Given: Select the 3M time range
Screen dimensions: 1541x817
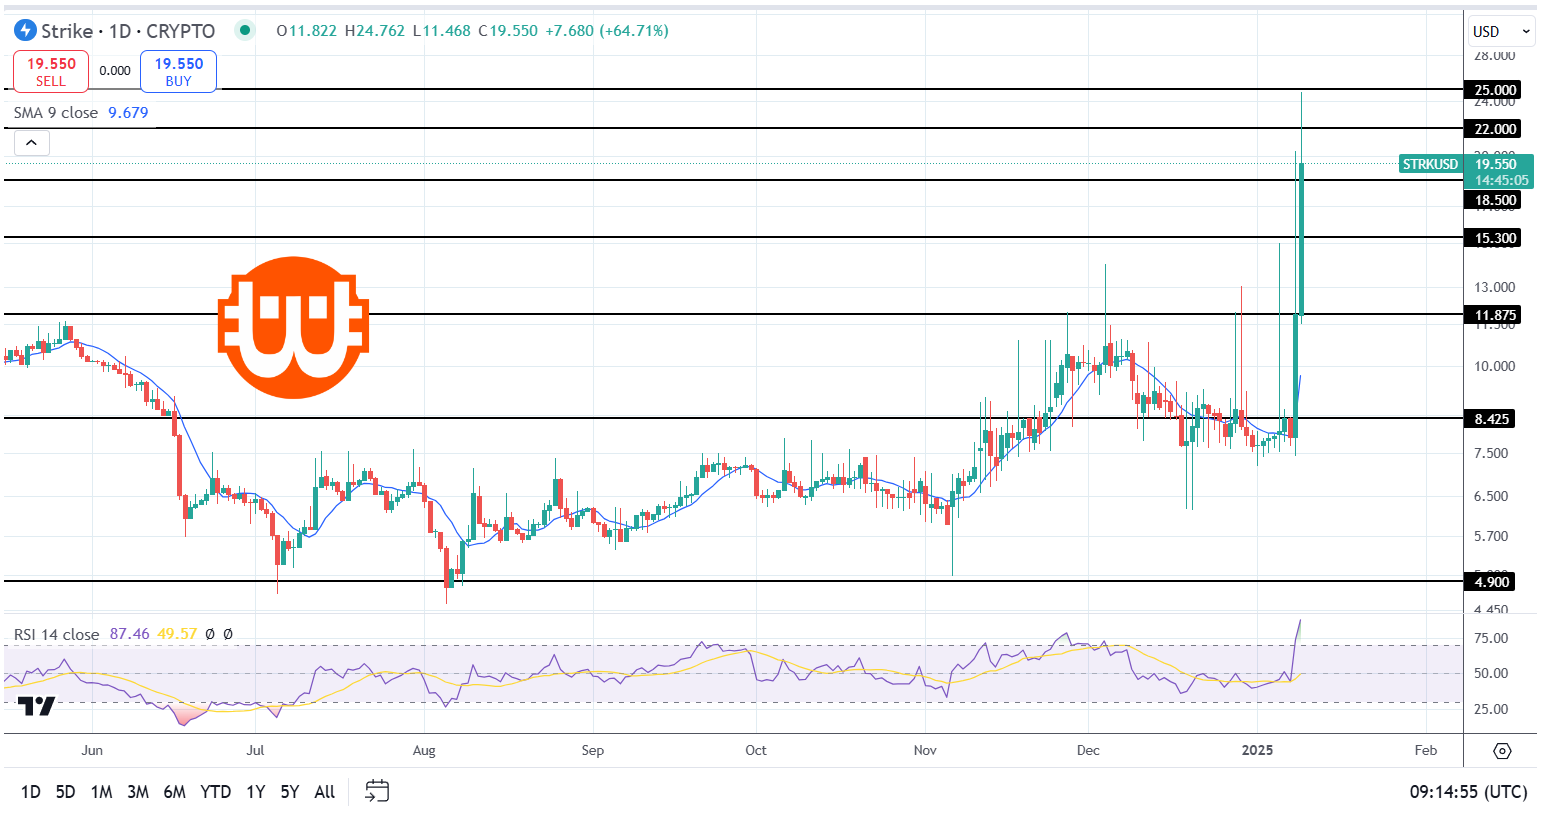Looking at the screenshot, I should coord(138,792).
